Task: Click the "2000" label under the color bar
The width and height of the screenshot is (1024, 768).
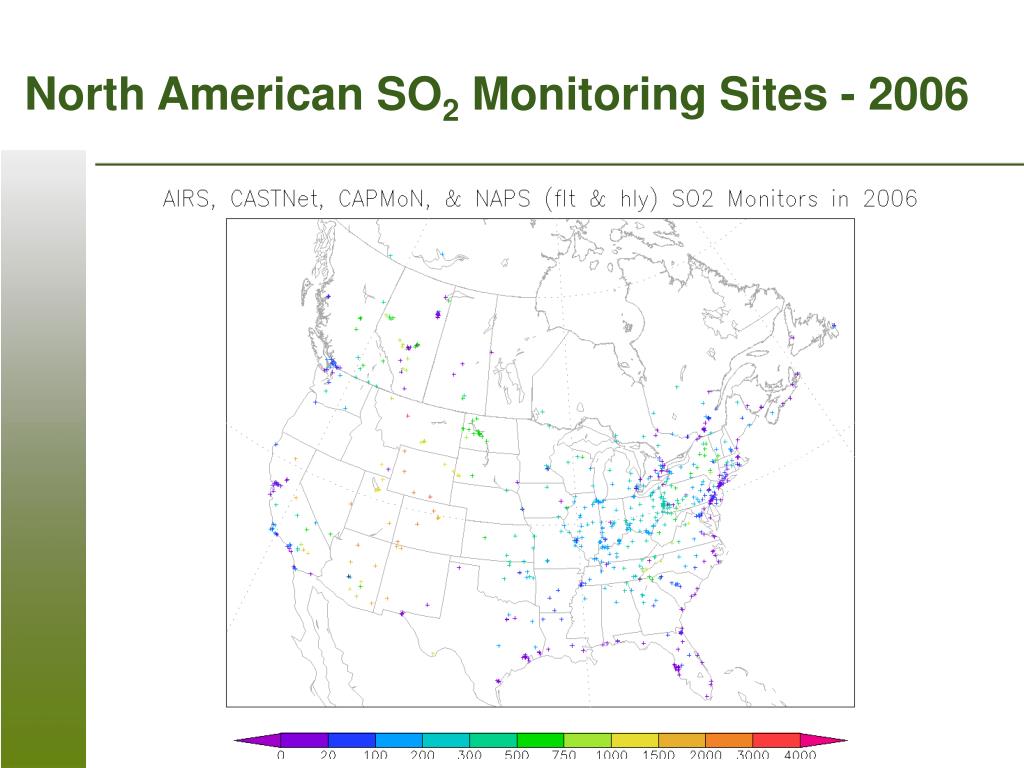Action: [706, 754]
